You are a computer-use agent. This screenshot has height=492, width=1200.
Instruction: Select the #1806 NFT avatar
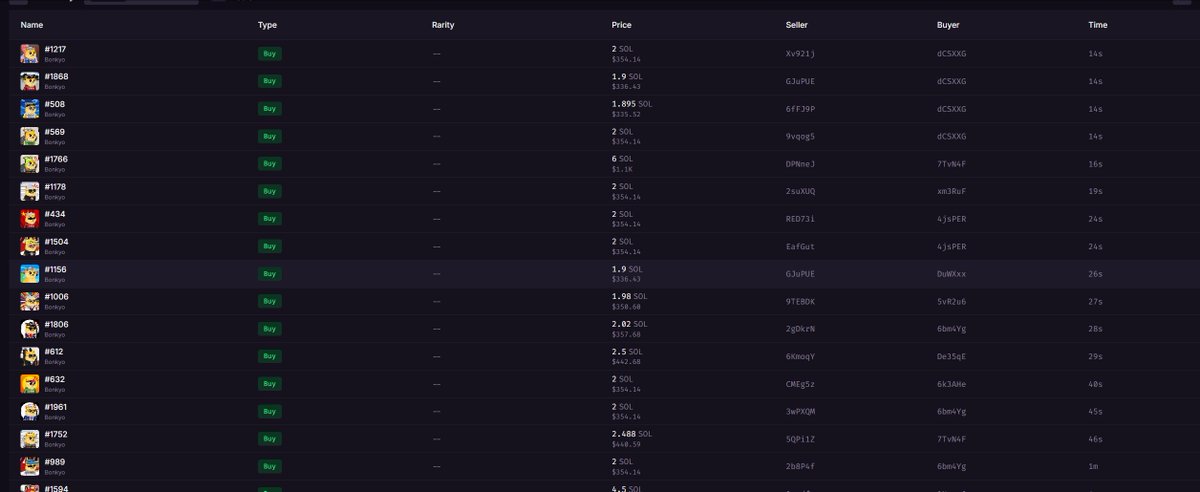(30, 328)
